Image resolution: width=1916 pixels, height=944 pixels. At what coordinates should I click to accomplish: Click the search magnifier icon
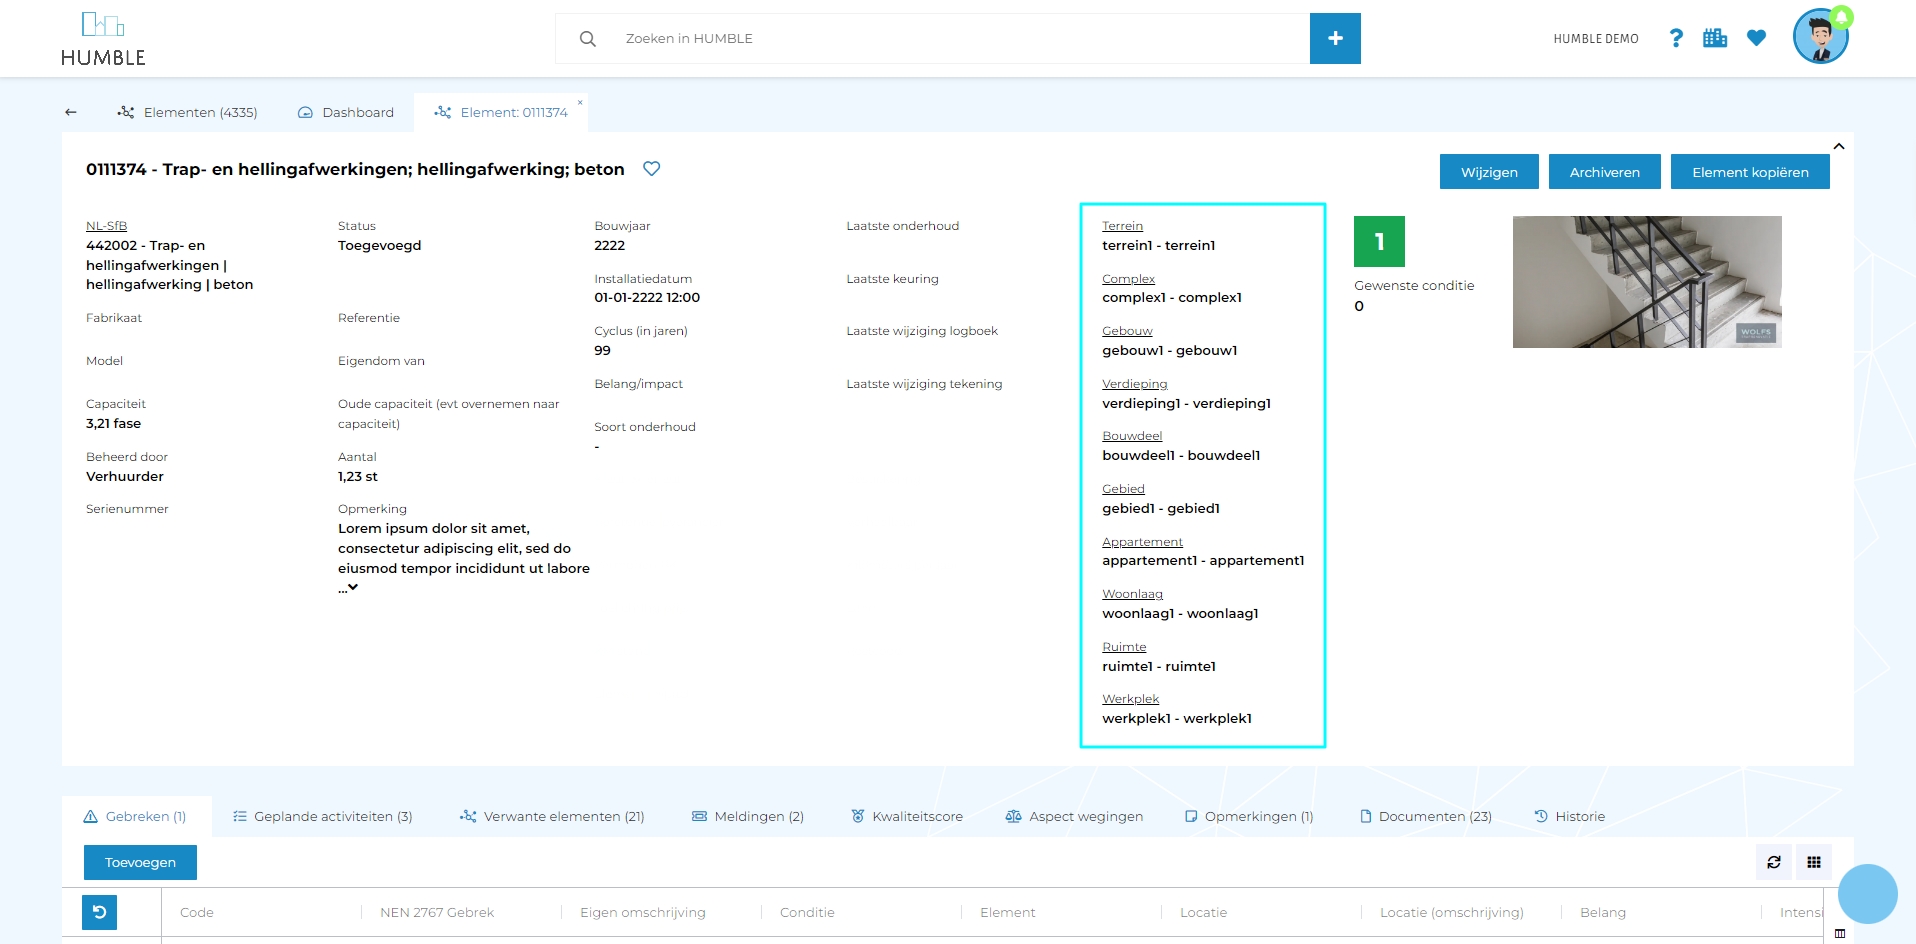pyautogui.click(x=588, y=39)
